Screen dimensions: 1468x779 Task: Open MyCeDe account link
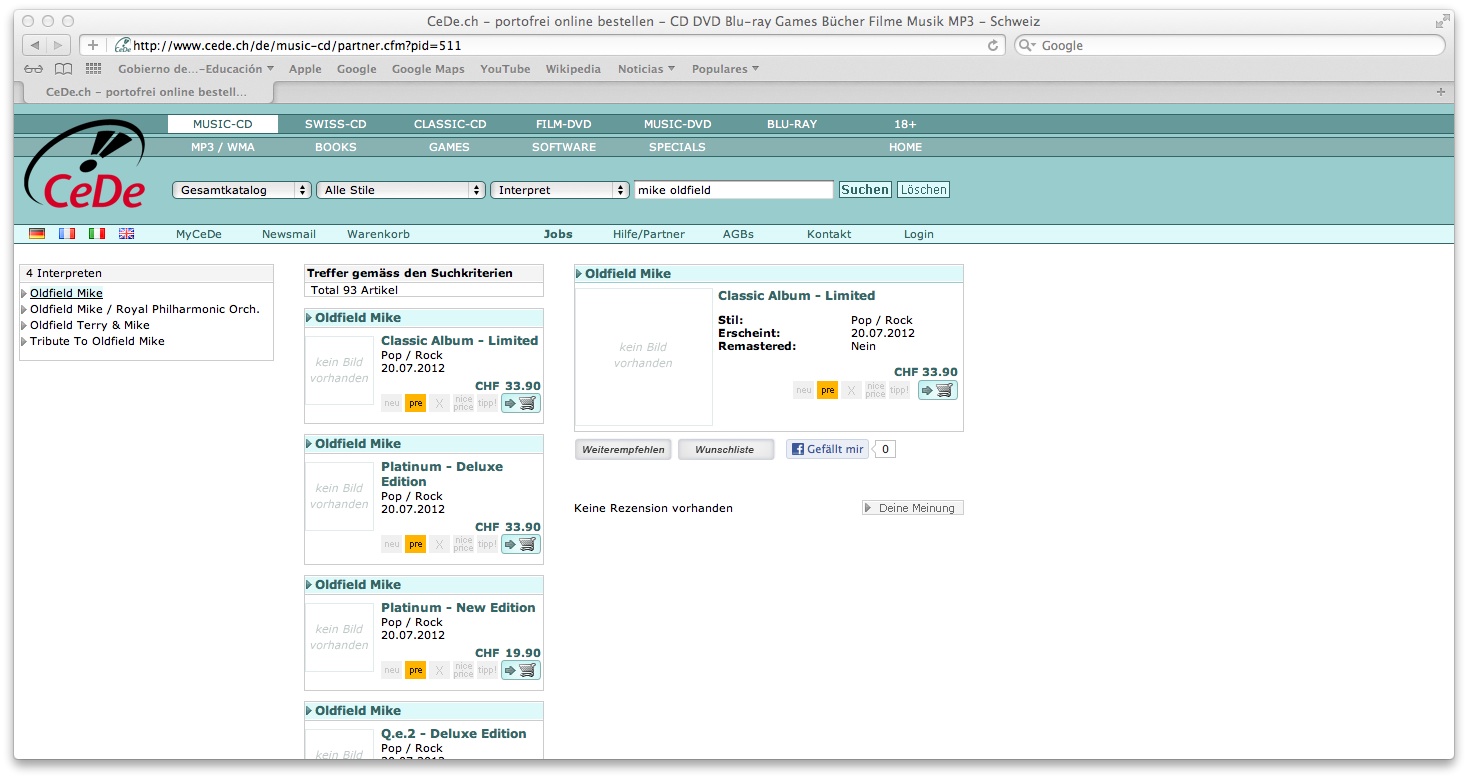tap(199, 234)
